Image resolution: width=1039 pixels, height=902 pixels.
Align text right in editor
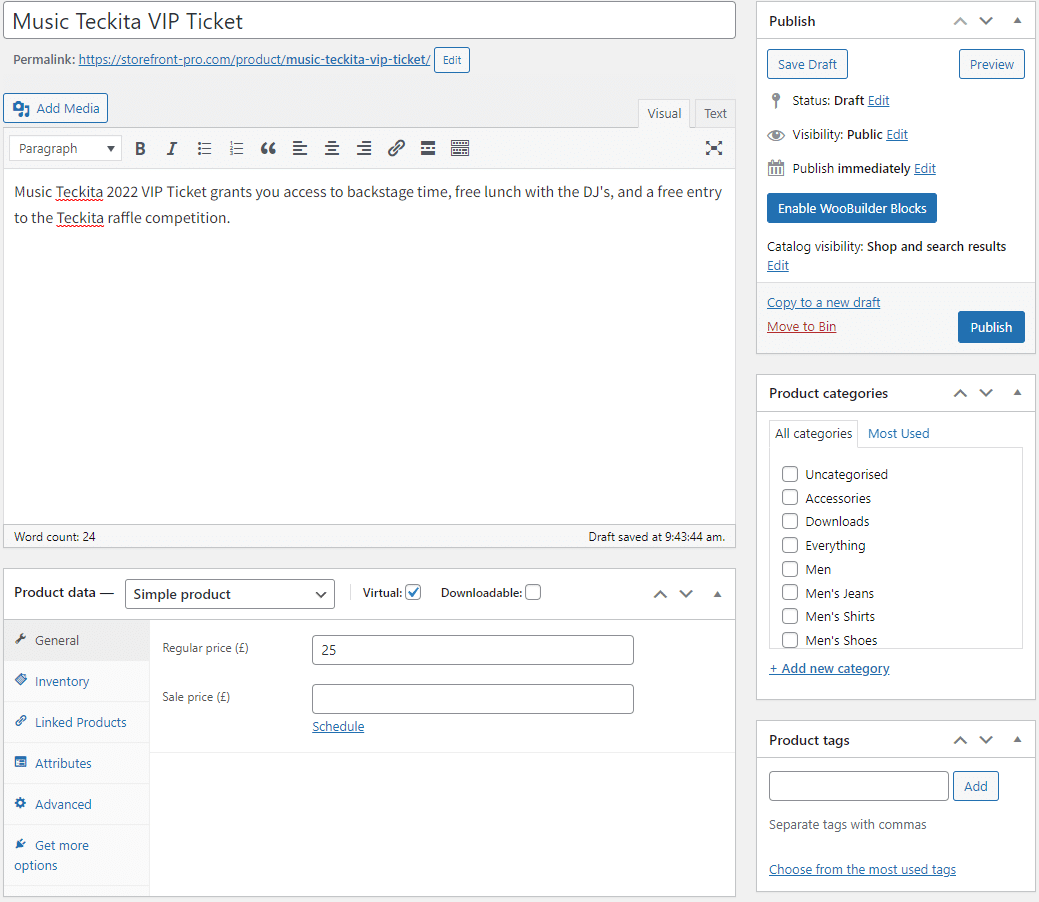(364, 148)
